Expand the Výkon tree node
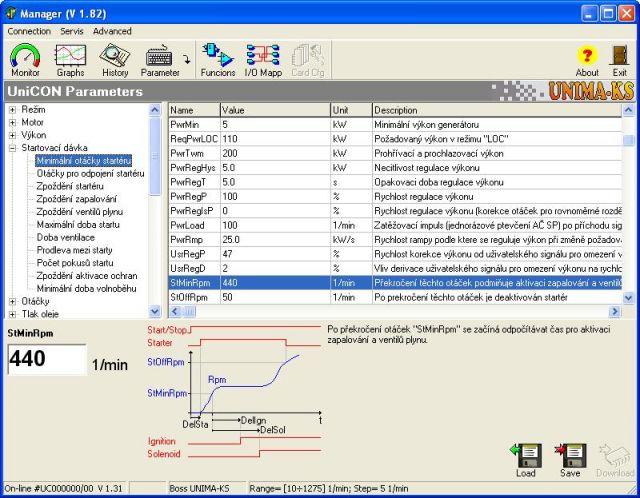The height and width of the screenshot is (498, 640). tap(13, 135)
